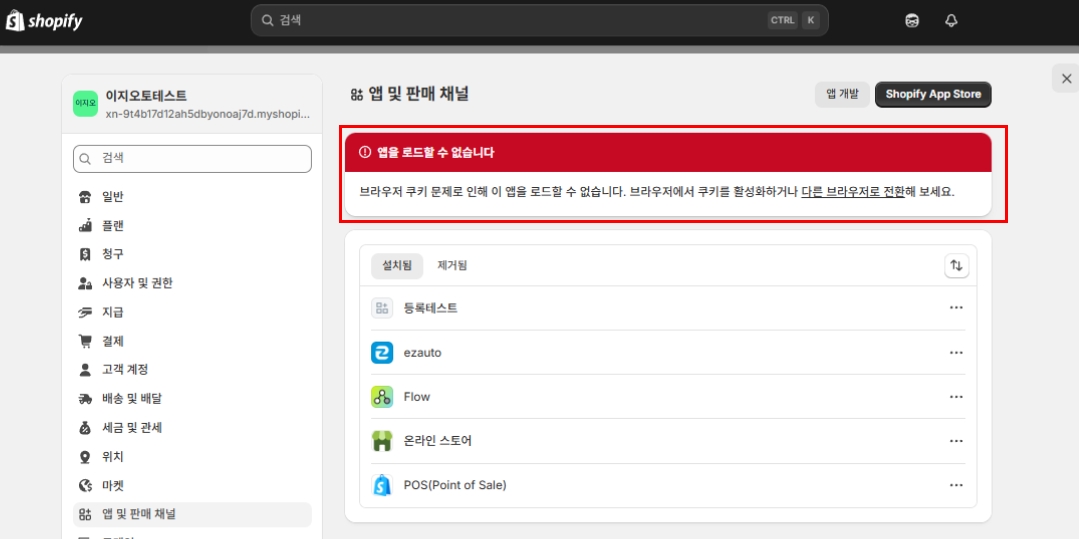Open the Shopify App Store button

coord(933,94)
